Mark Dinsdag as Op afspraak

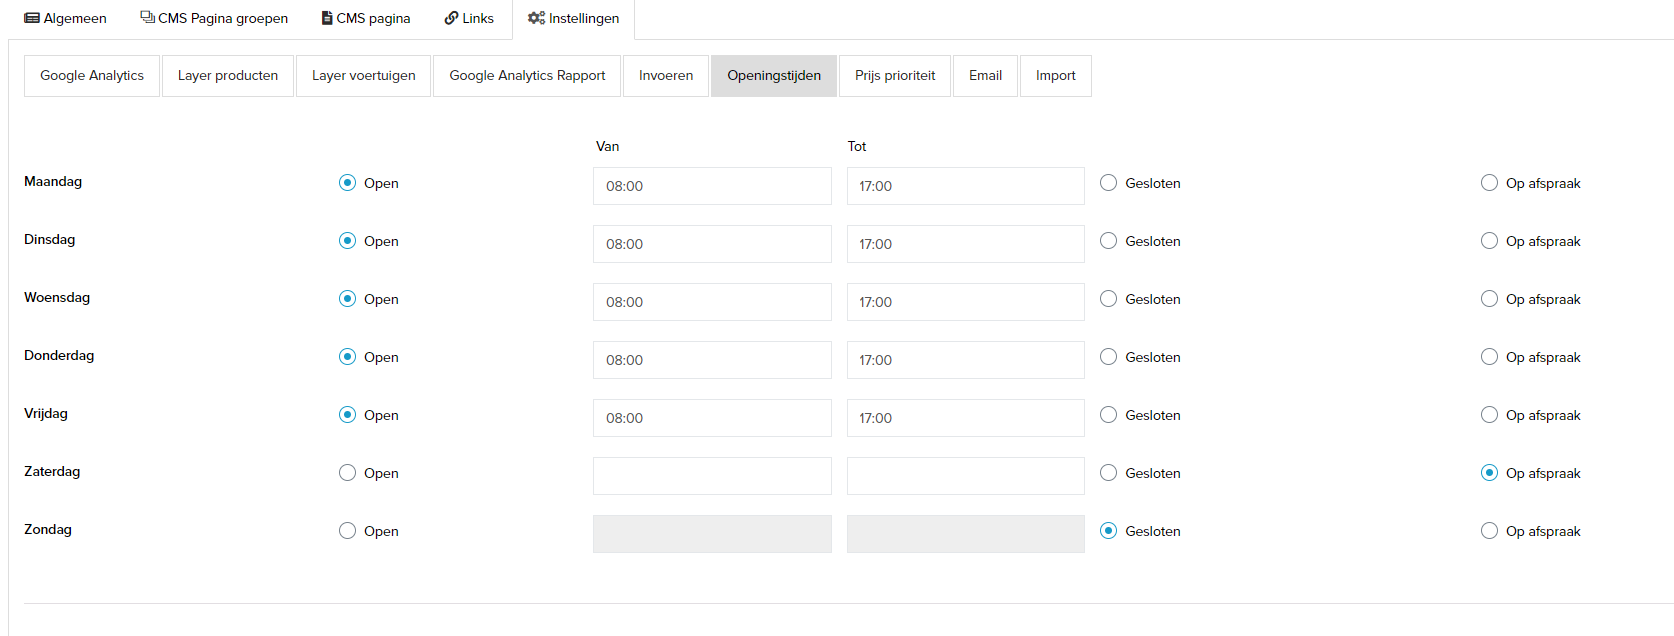click(x=1489, y=241)
